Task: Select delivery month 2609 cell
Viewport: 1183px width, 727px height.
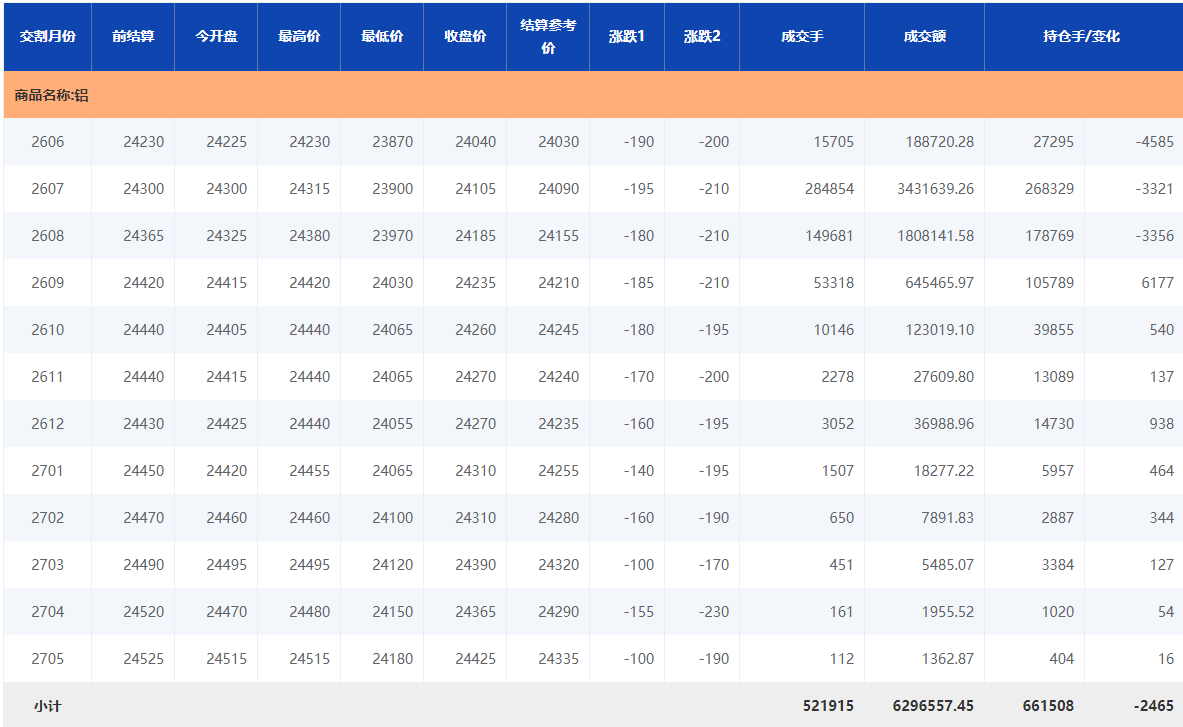Action: pos(48,283)
